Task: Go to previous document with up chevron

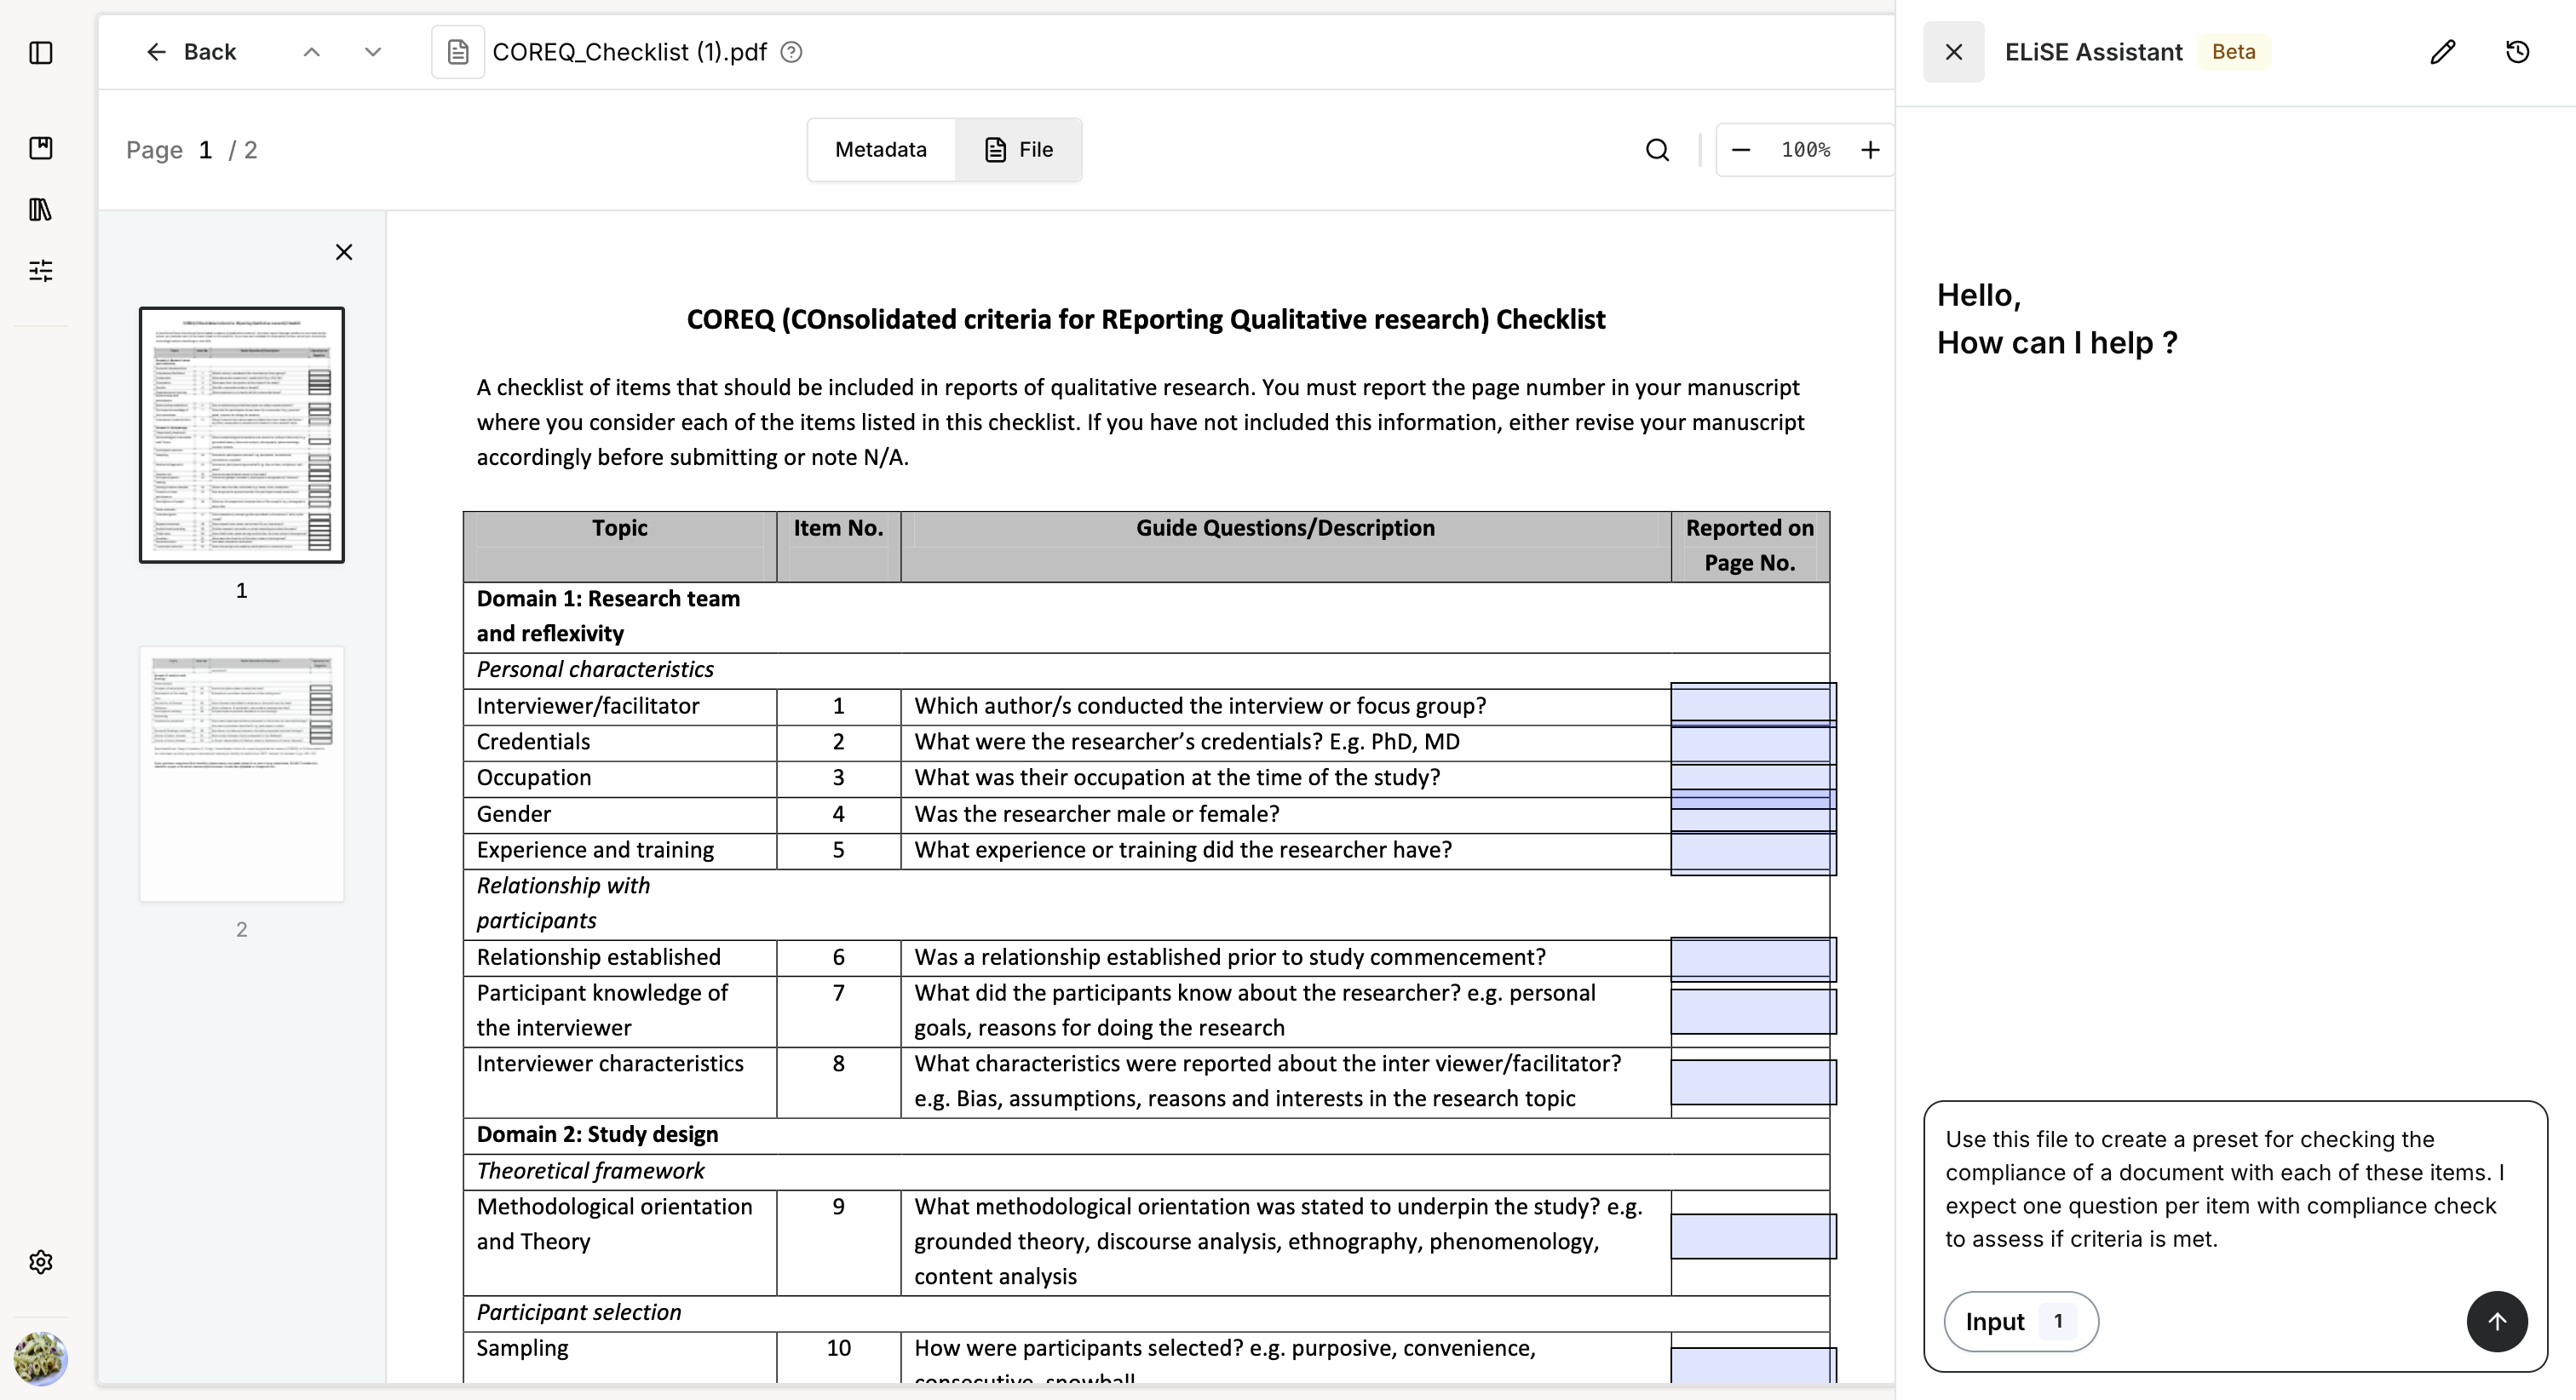Action: tap(312, 52)
